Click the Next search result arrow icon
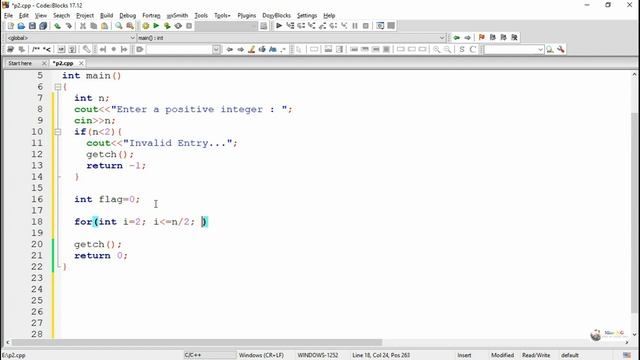Screen dimensions: 640x360 pyautogui.click(x=240, y=49)
